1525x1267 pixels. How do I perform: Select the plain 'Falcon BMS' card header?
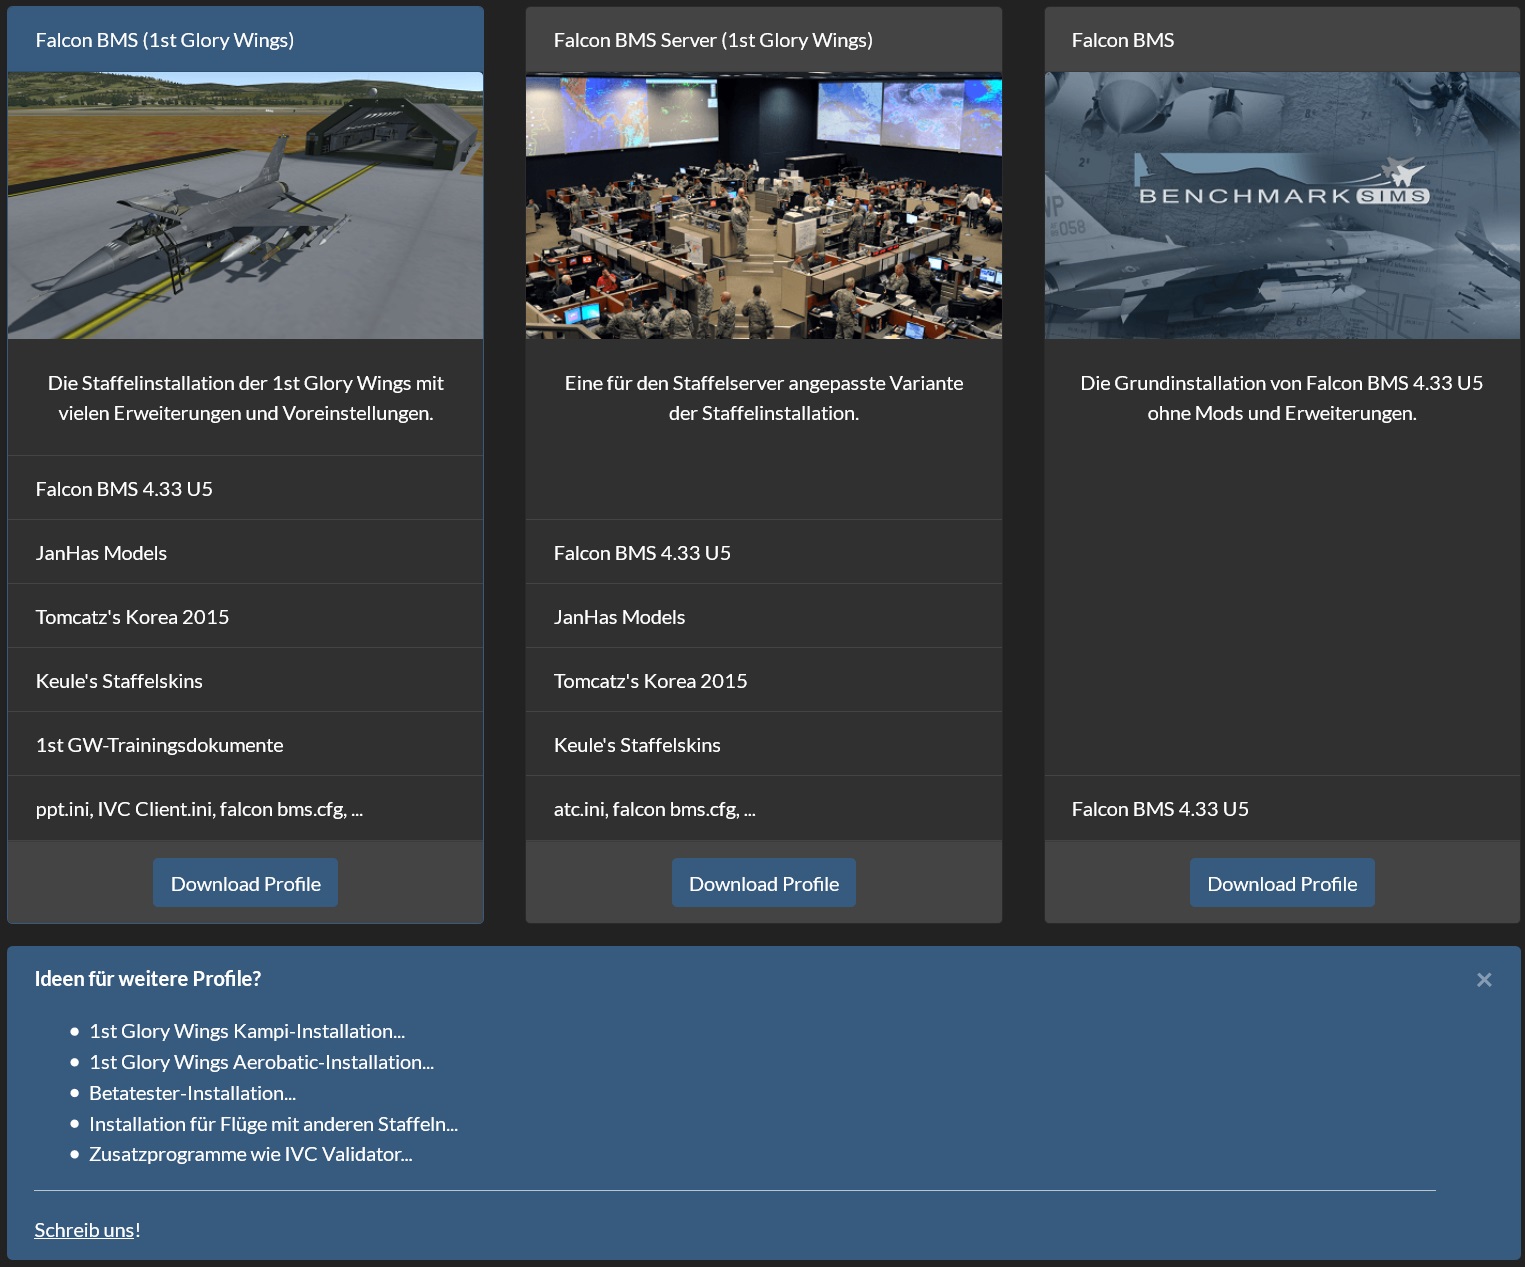(1282, 40)
